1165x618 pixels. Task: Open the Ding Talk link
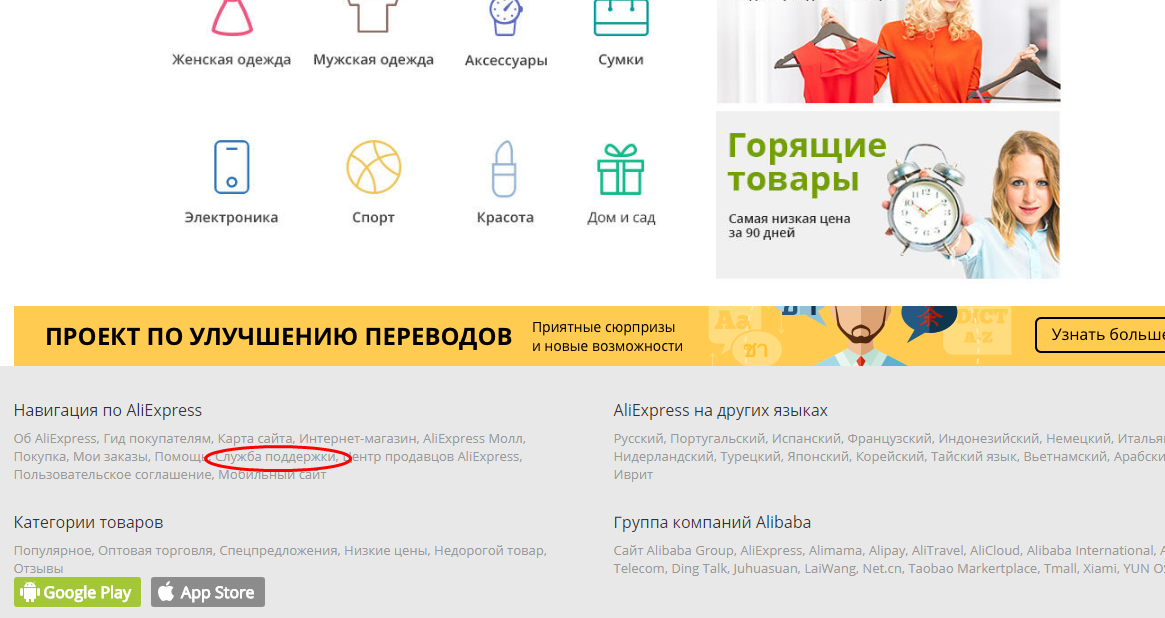coord(698,568)
